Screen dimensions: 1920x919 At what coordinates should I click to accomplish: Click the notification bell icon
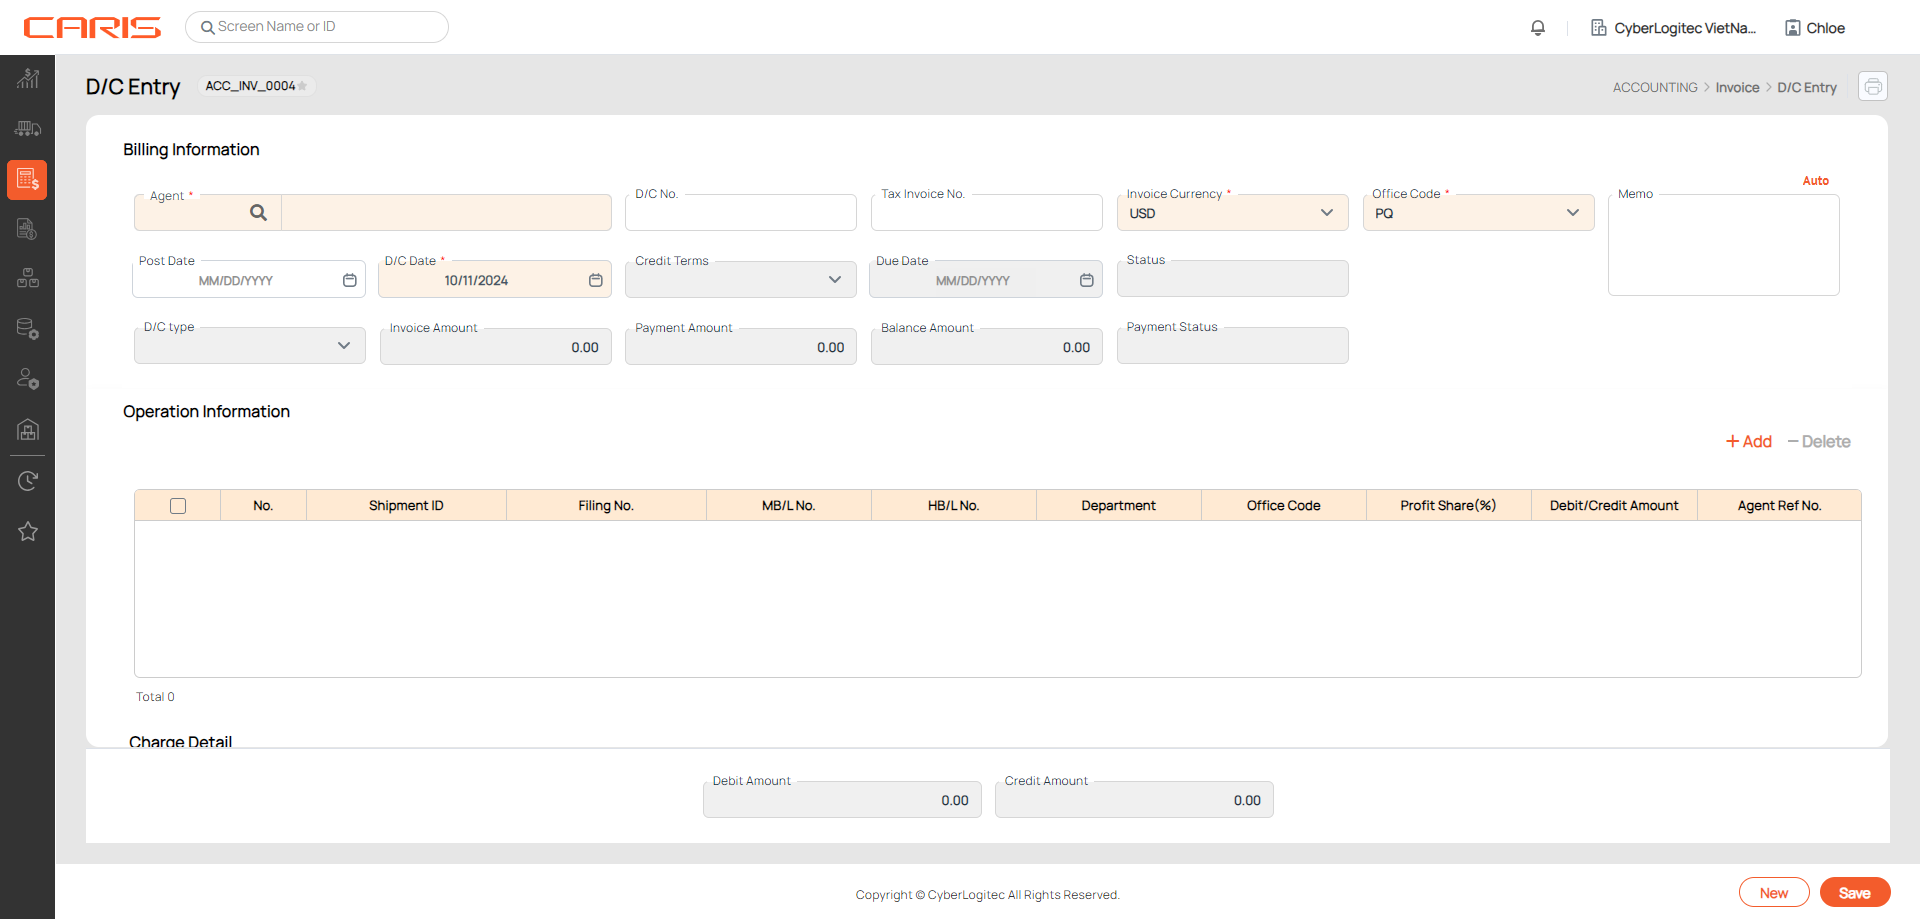tap(1538, 28)
